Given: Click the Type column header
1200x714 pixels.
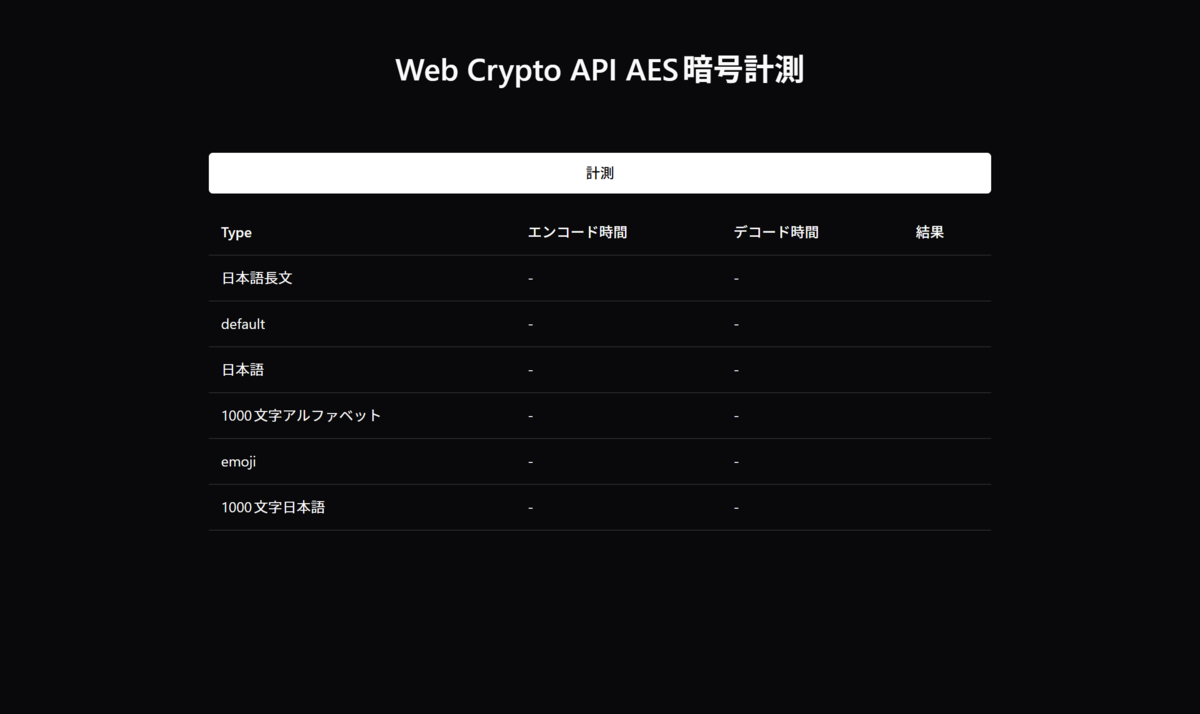Looking at the screenshot, I should pyautogui.click(x=236, y=232).
